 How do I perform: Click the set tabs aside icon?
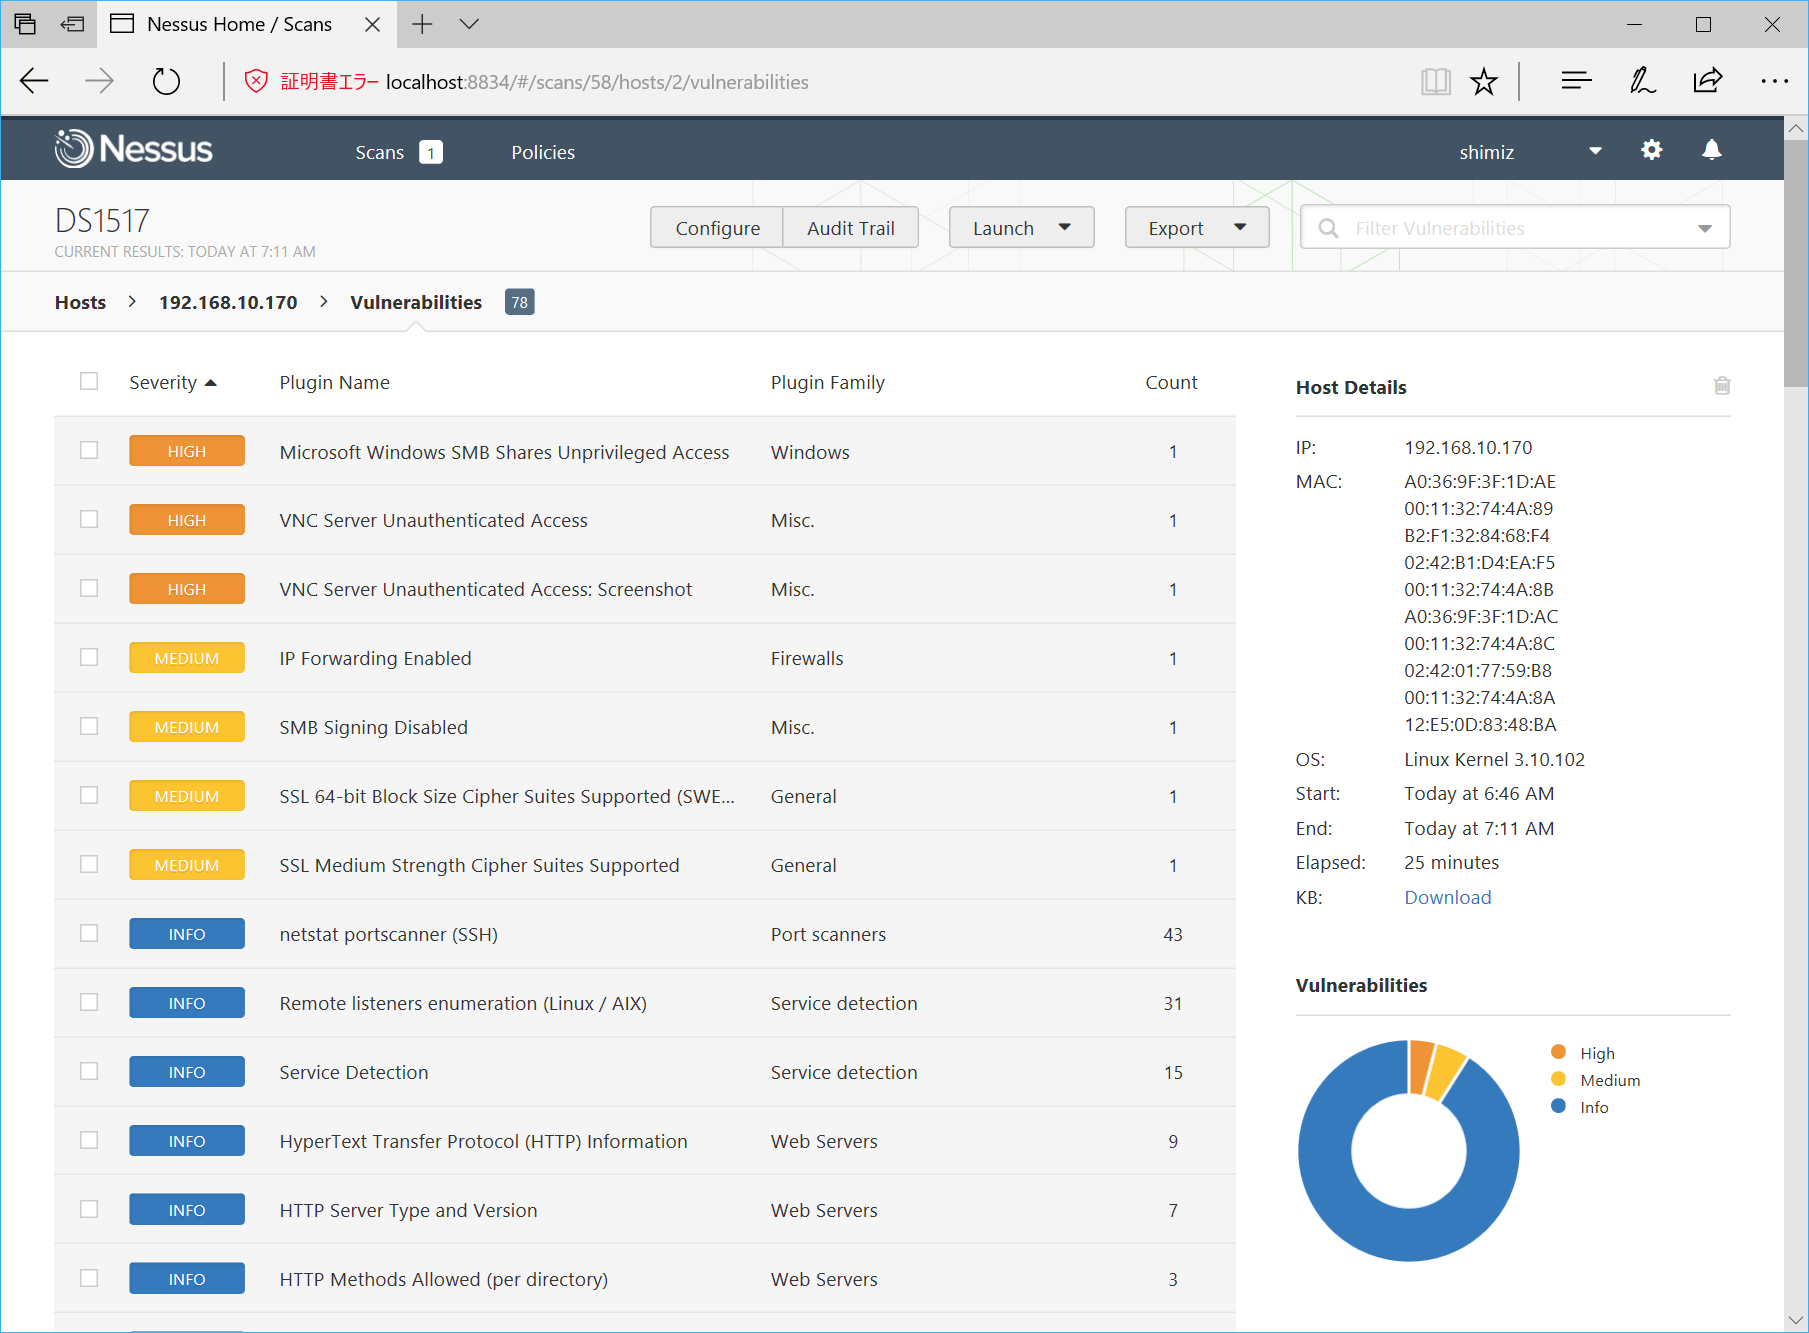[72, 24]
